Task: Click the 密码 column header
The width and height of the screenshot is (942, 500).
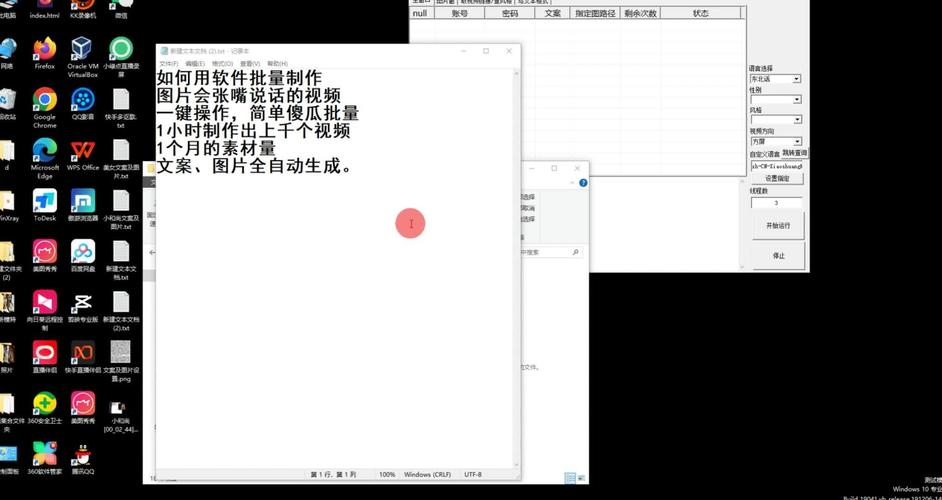Action: point(509,13)
